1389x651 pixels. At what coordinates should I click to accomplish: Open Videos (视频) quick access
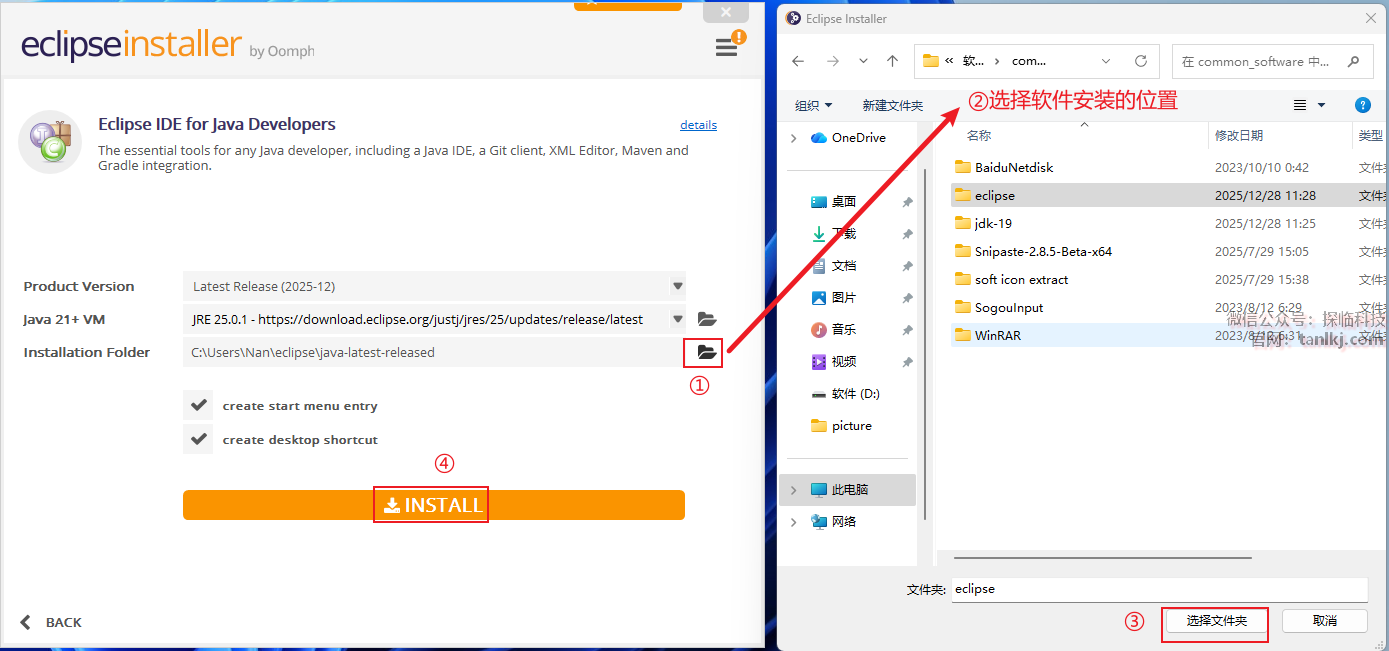[843, 361]
